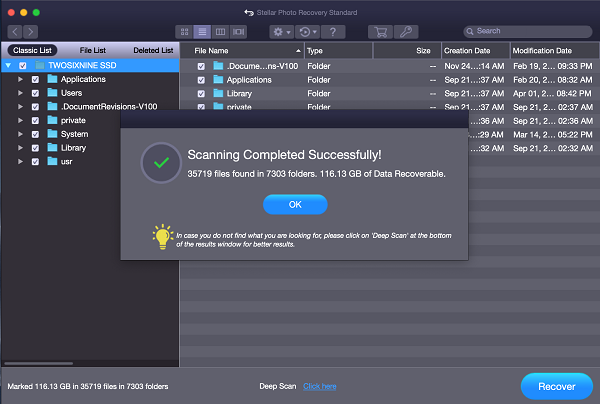Click the Applications folder icon in the file list
Viewport: 600px width, 404px height.
[218, 80]
